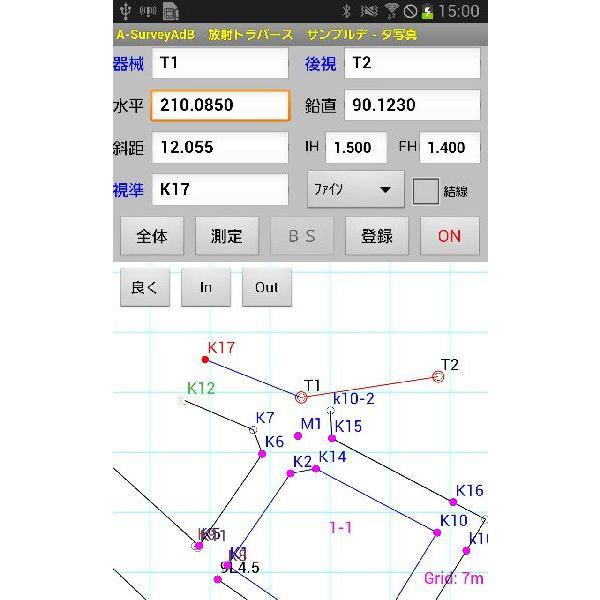Select the K16 magenta point

coord(453,502)
